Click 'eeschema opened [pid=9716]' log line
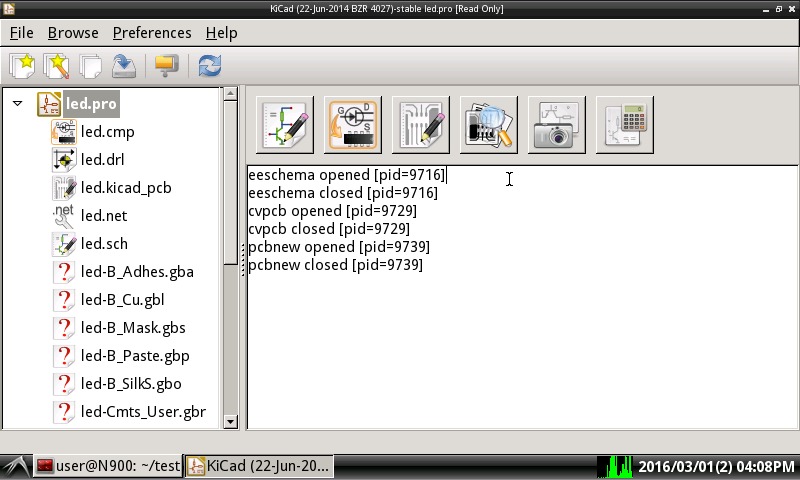This screenshot has height=480, width=800. point(346,175)
